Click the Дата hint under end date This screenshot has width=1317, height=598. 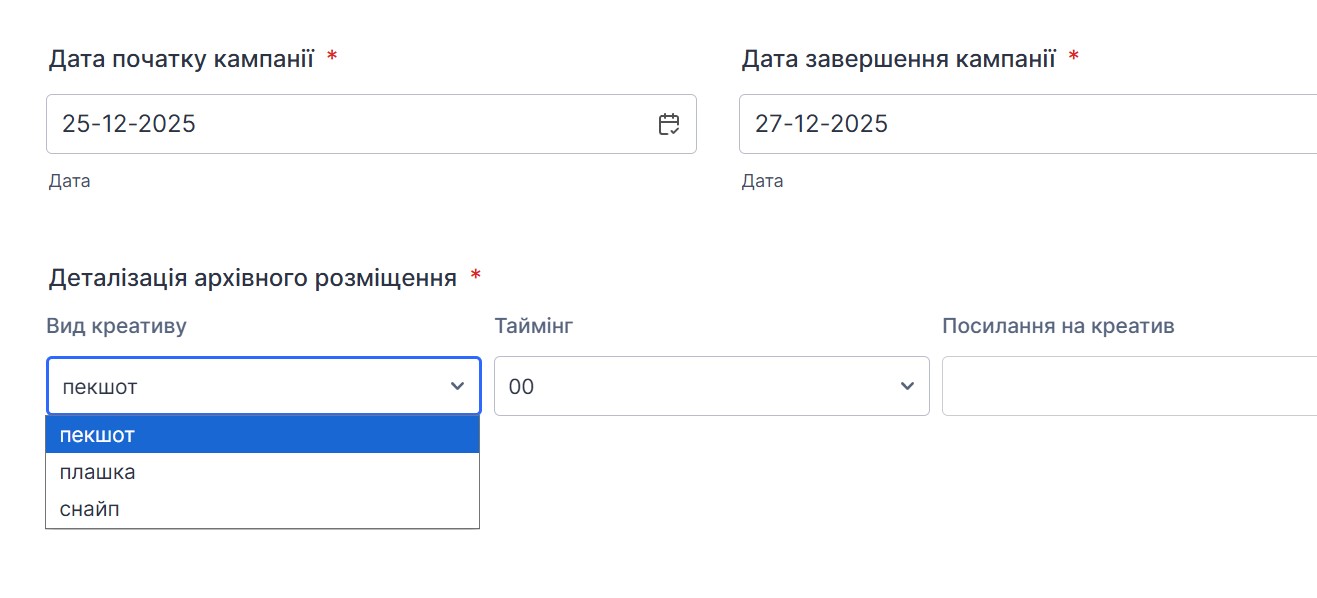[x=762, y=182]
